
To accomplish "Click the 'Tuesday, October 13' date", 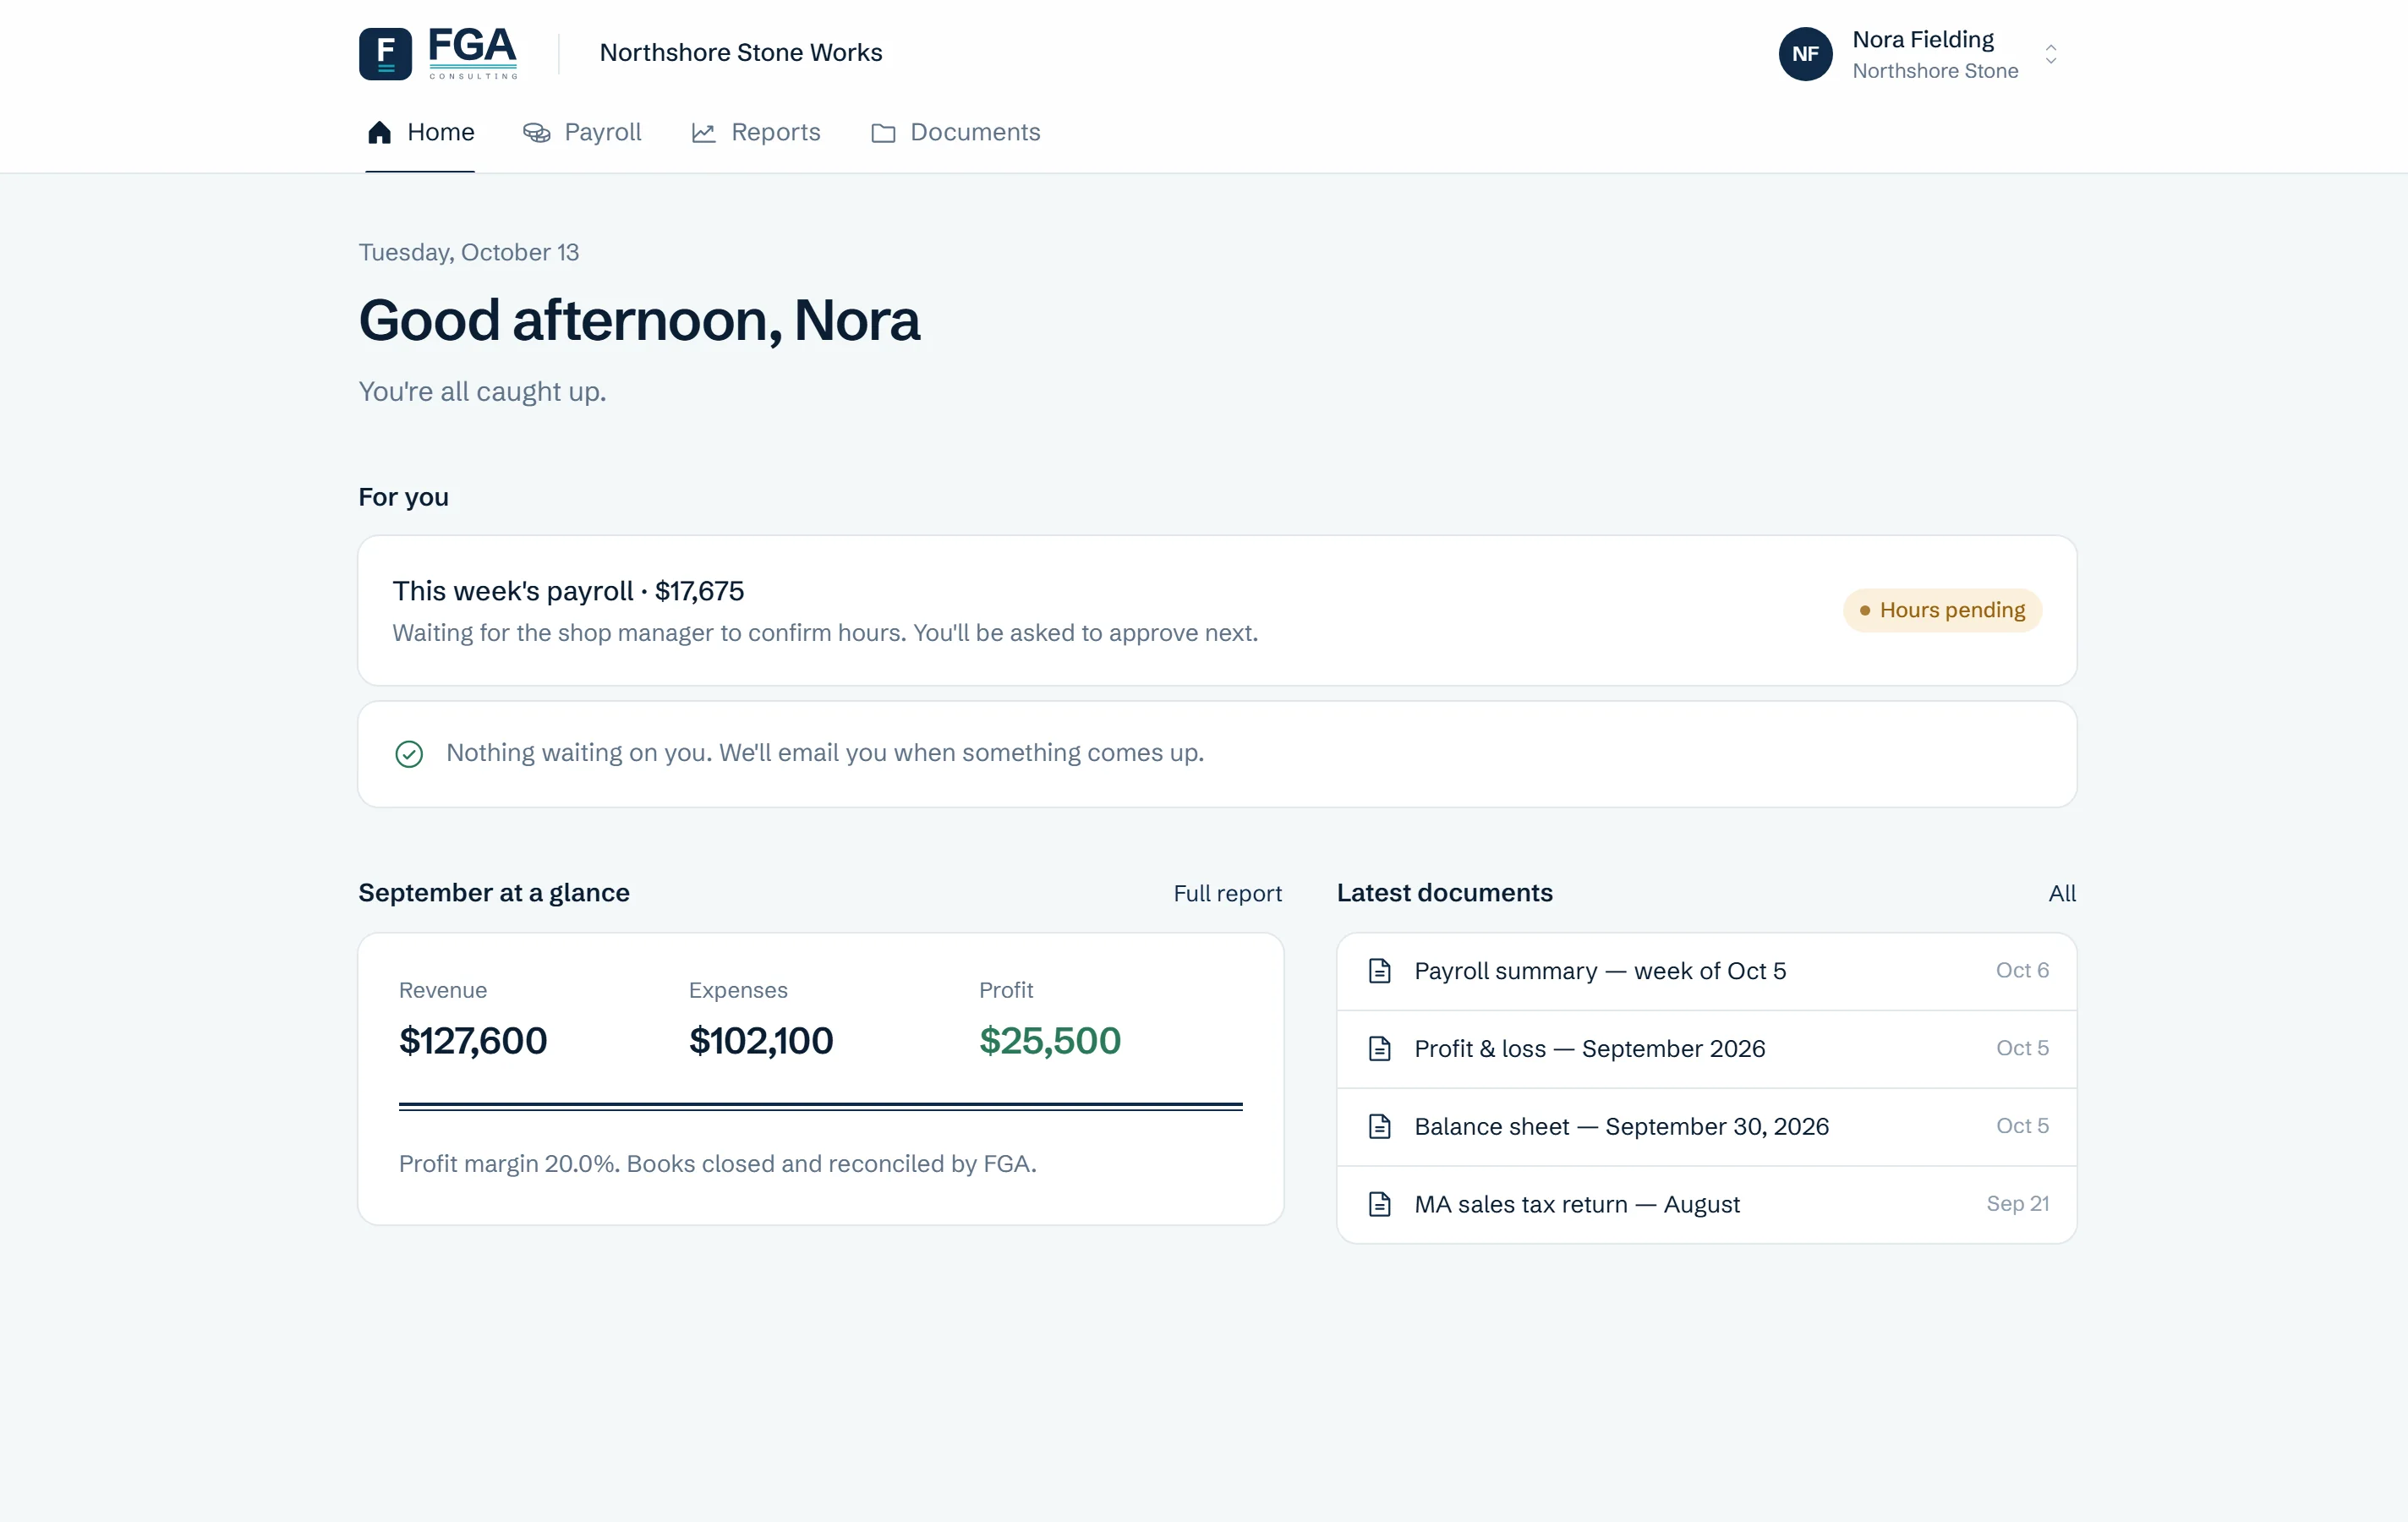I will coord(469,253).
